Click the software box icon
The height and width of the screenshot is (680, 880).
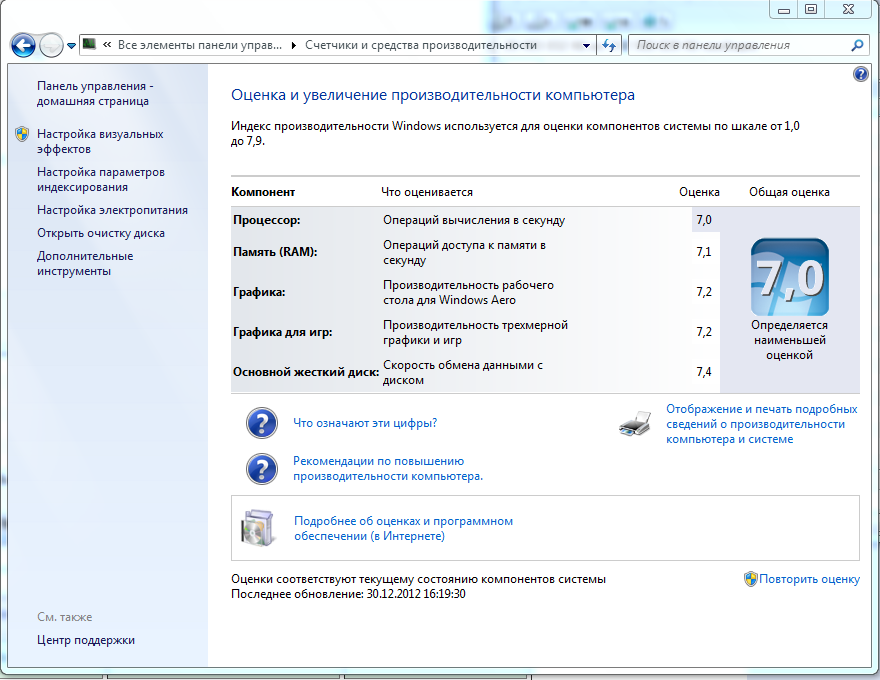coord(258,528)
